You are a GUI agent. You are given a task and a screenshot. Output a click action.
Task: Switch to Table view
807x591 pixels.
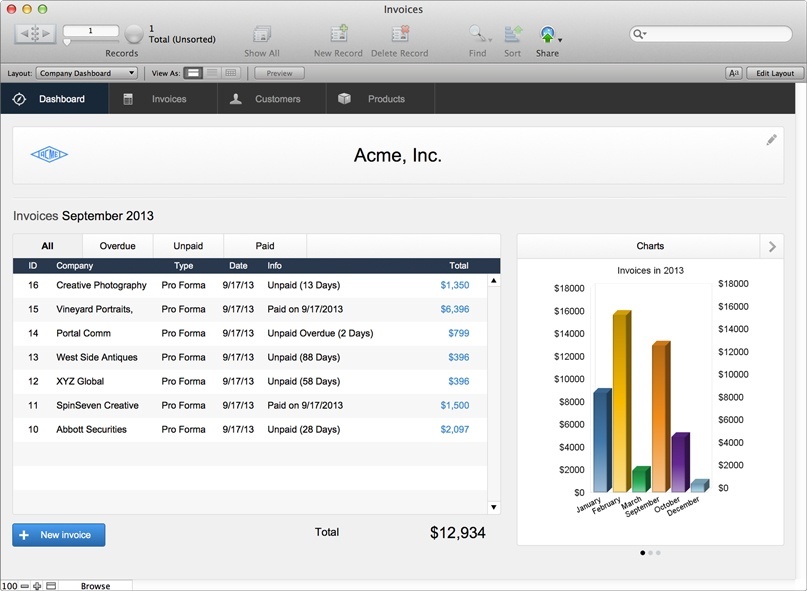click(231, 73)
